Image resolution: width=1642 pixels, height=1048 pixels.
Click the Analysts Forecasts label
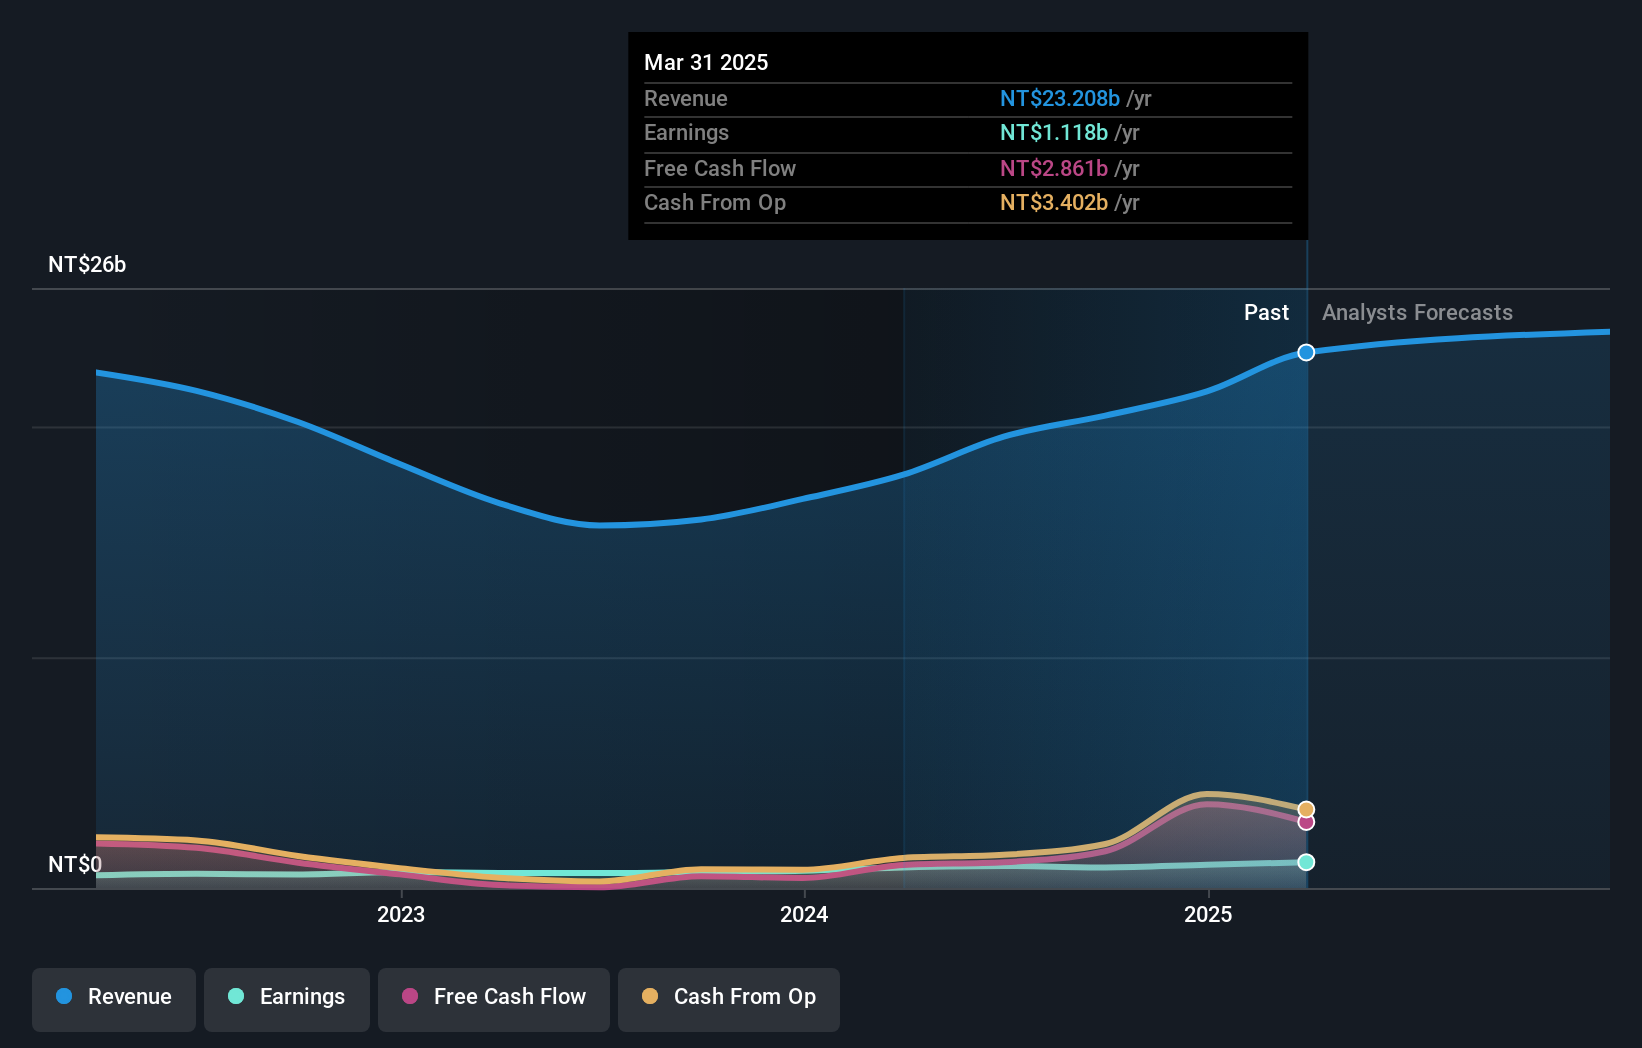coord(1417,312)
